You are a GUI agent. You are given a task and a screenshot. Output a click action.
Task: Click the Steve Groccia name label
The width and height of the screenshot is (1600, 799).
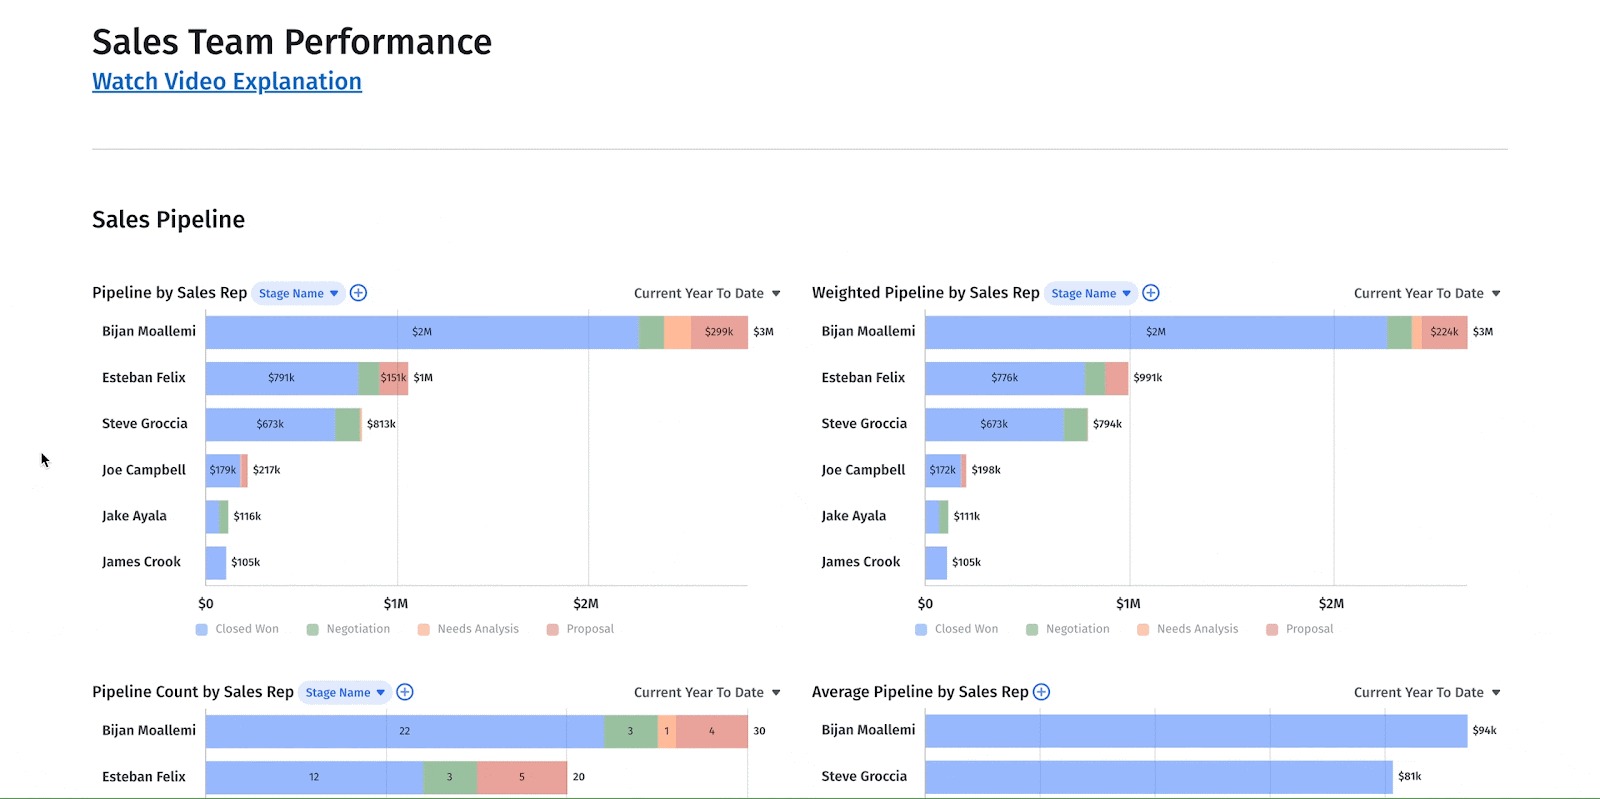tap(144, 423)
